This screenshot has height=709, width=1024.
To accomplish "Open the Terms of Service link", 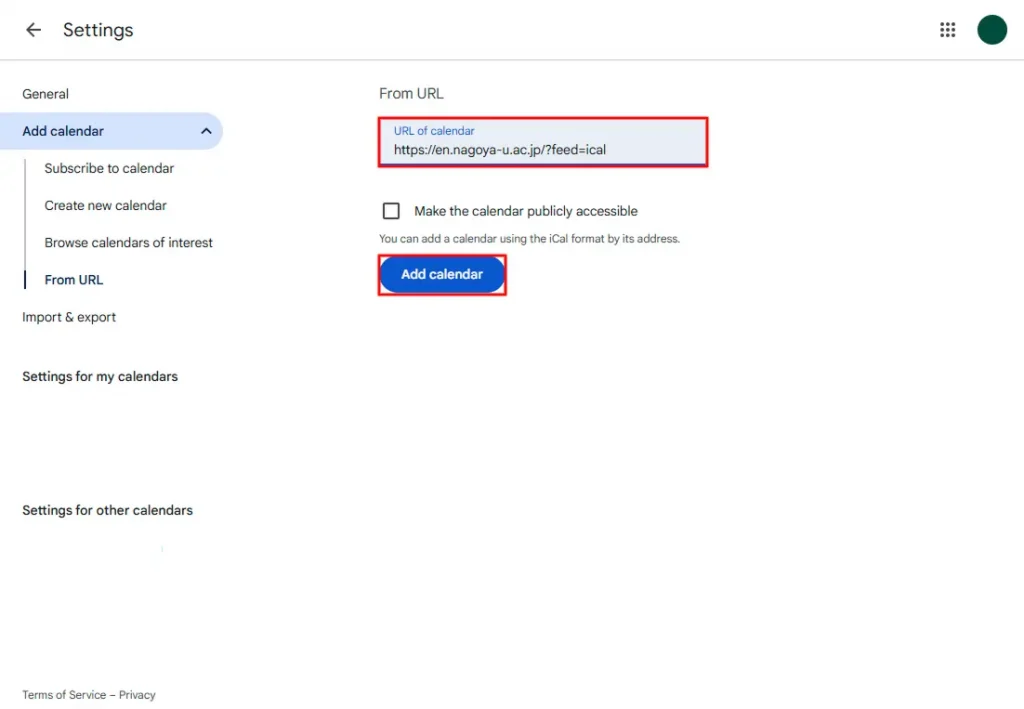I will click(x=63, y=694).
